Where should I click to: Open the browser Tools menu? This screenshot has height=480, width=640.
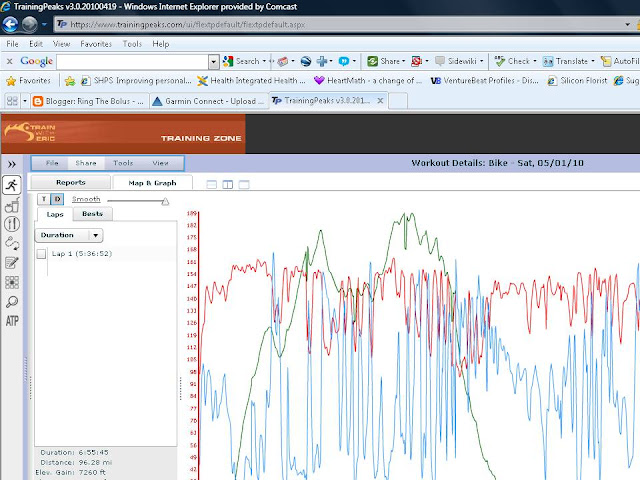[x=132, y=44]
